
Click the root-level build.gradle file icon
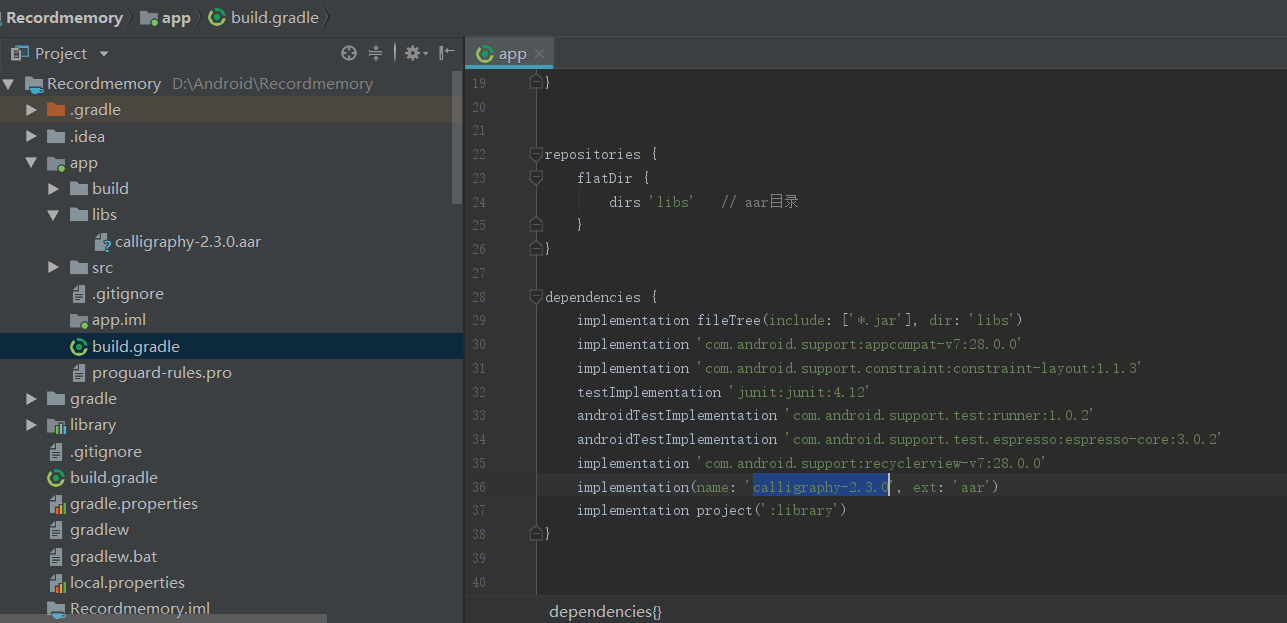point(56,478)
